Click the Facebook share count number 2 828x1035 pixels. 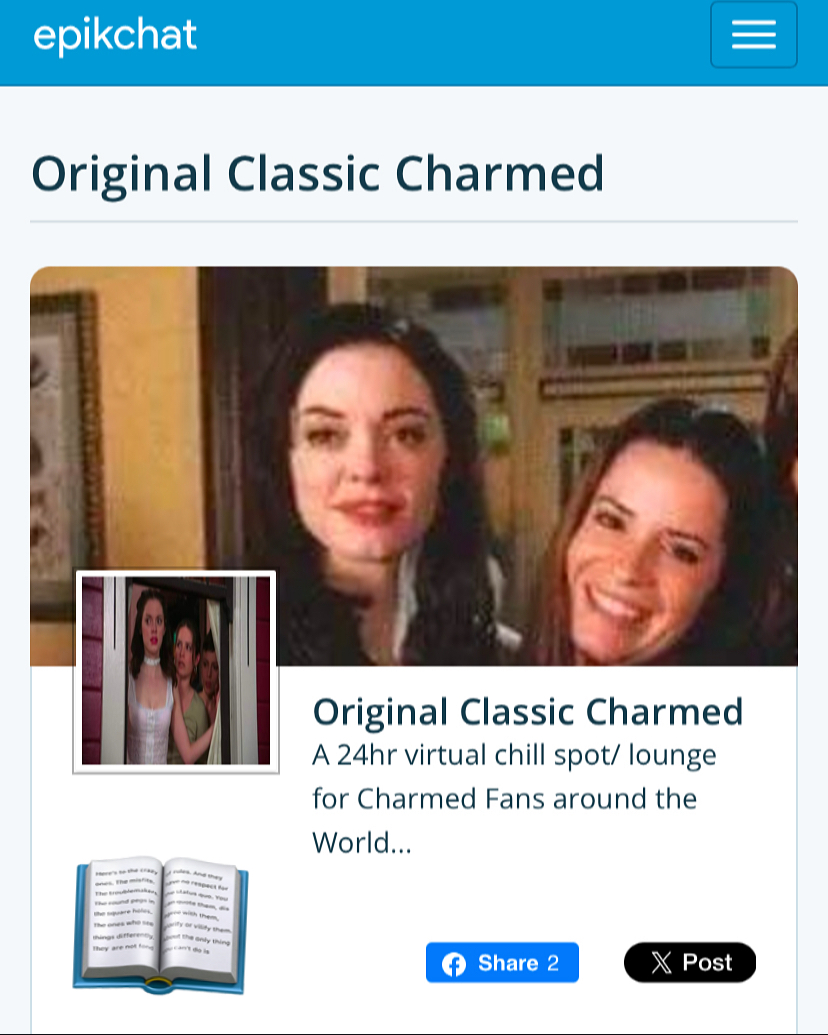pos(553,963)
